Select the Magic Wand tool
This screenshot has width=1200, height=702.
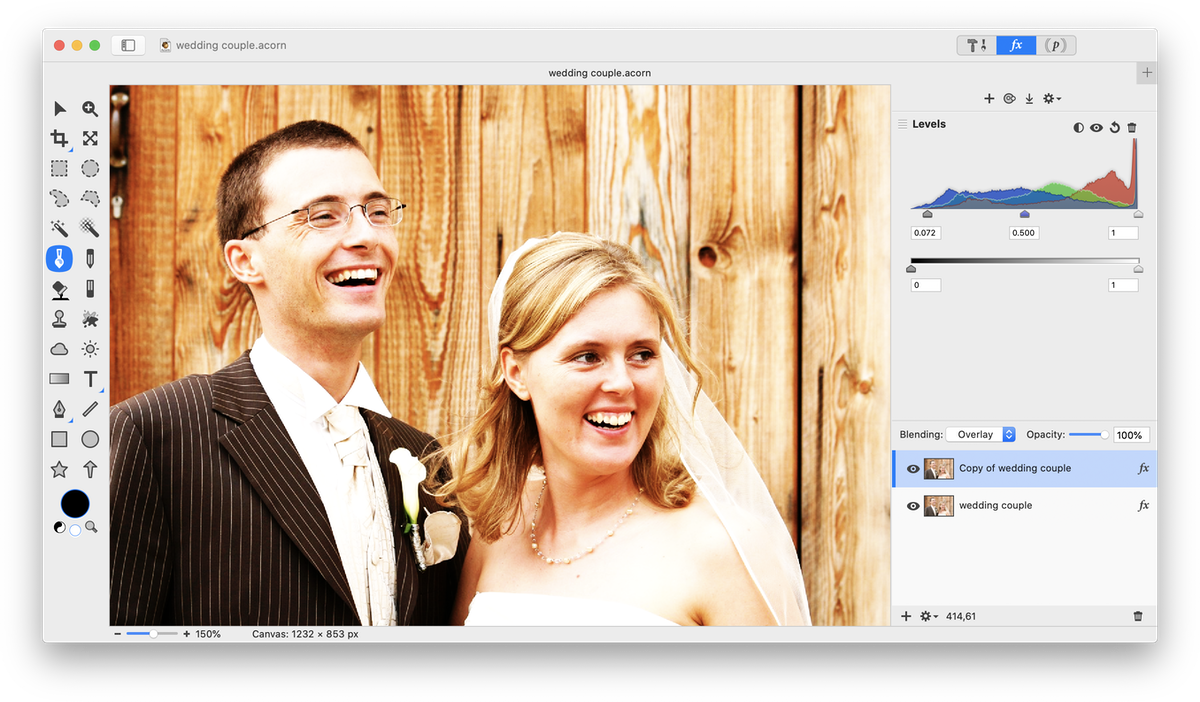pos(60,229)
